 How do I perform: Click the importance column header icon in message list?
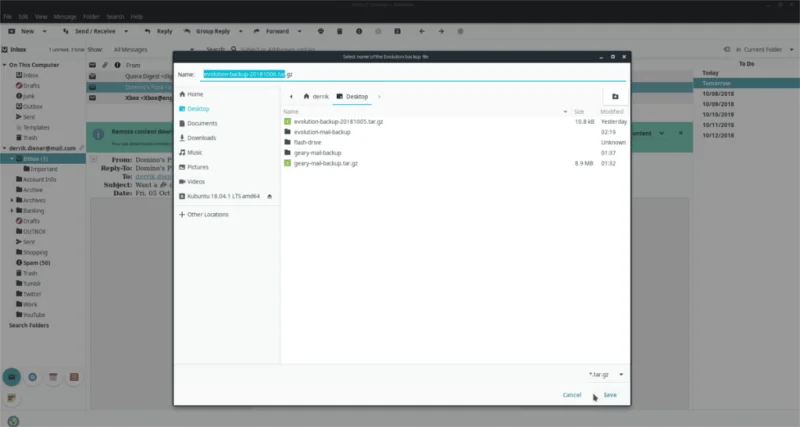coord(117,65)
